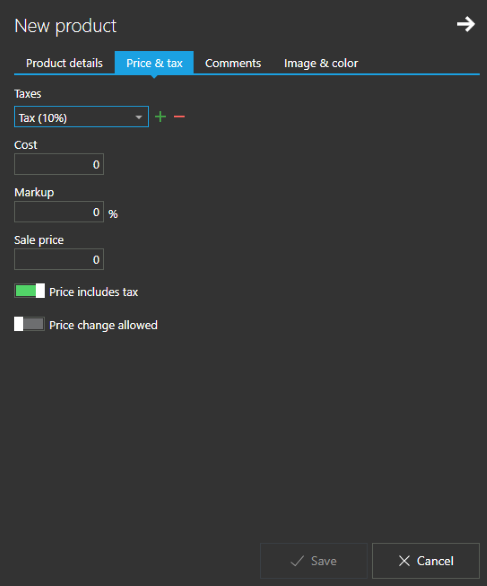Focus the Cost input field
Screen dimensions: 487x586
pyautogui.click(x=59, y=164)
